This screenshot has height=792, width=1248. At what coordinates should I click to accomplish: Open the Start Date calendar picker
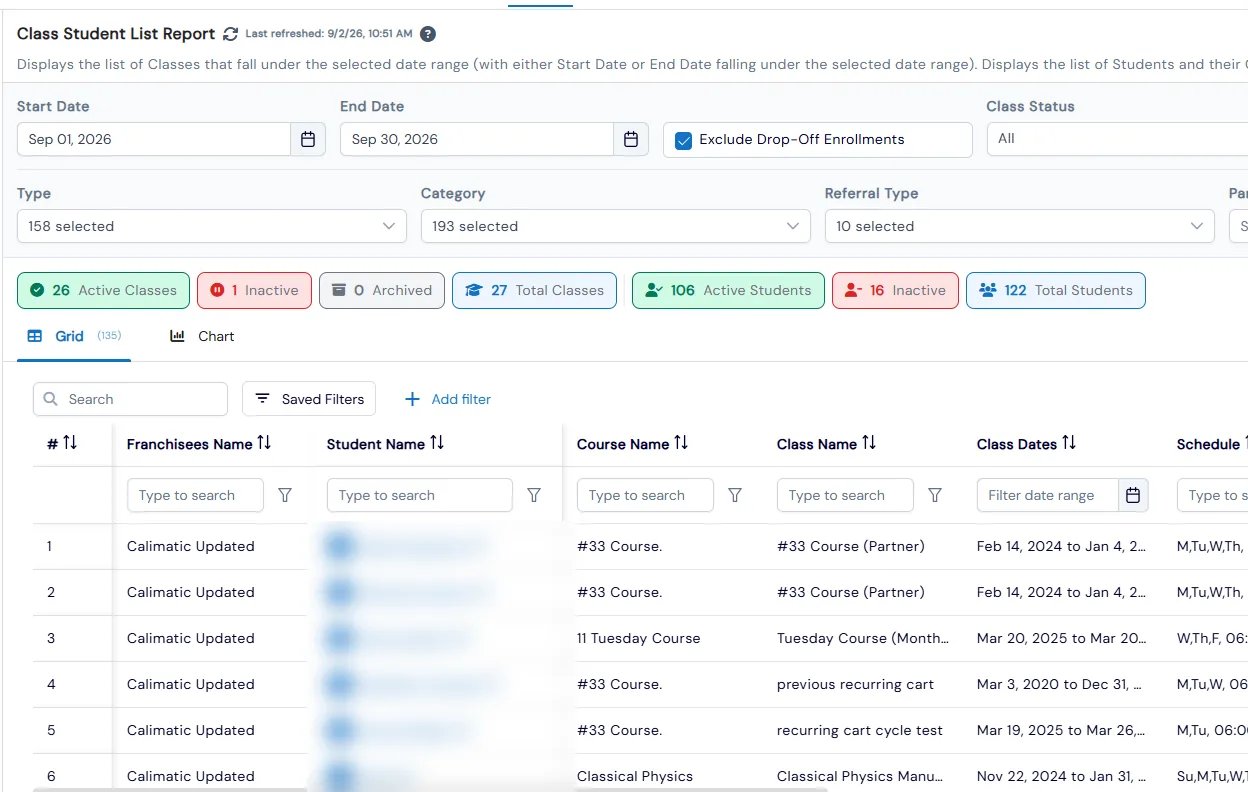click(x=308, y=139)
